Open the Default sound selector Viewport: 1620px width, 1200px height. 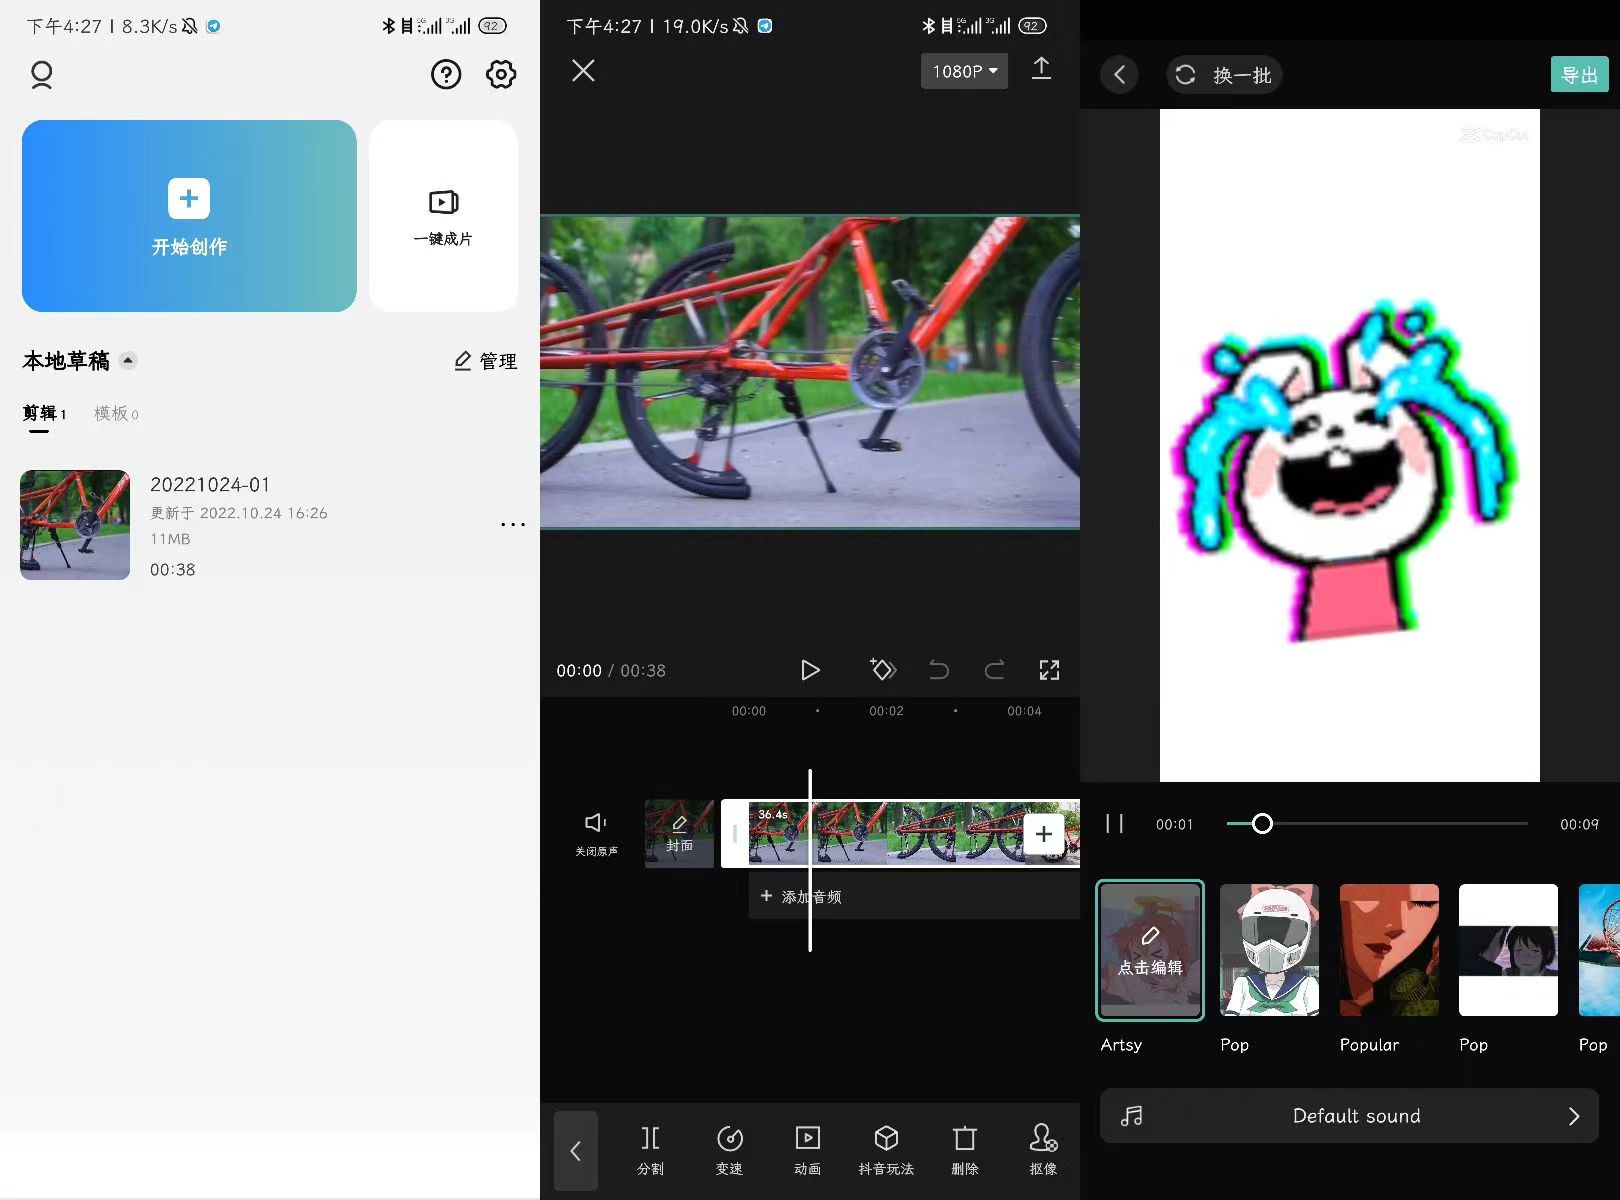[1349, 1116]
